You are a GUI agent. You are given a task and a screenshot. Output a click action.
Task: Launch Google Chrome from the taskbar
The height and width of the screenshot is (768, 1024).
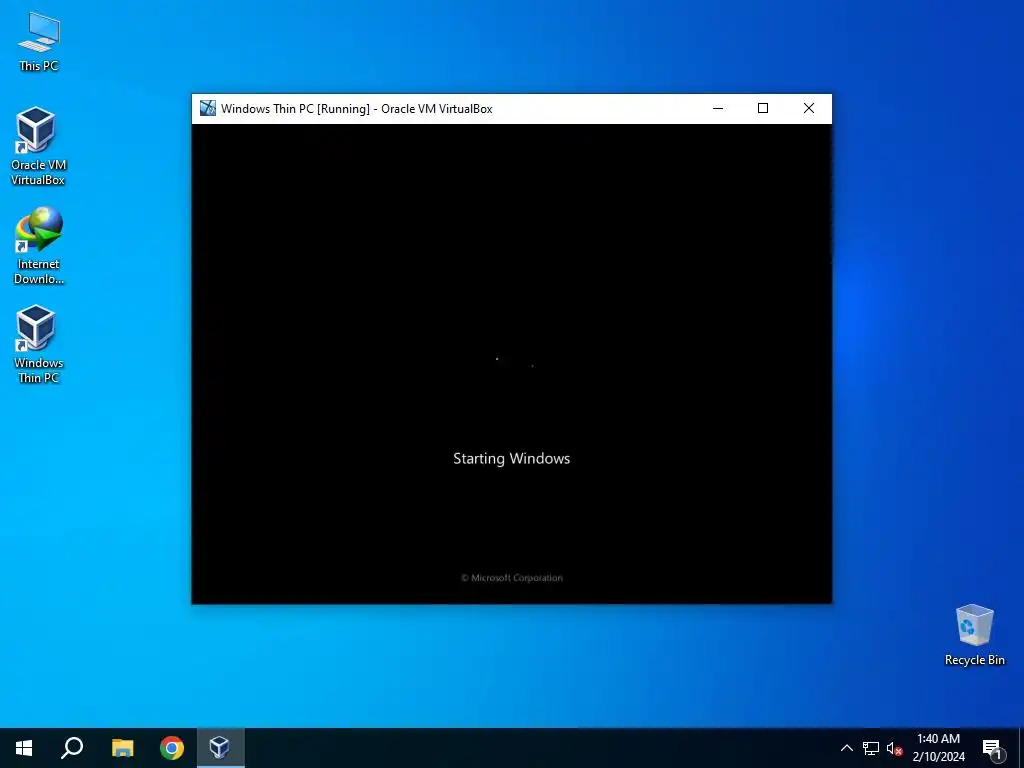click(172, 748)
